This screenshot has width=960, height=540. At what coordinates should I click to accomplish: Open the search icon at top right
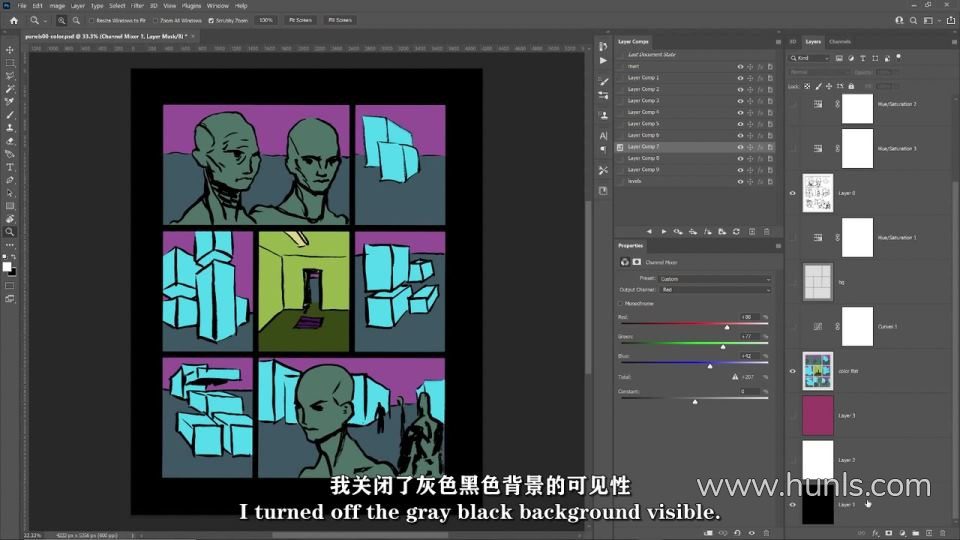913,20
